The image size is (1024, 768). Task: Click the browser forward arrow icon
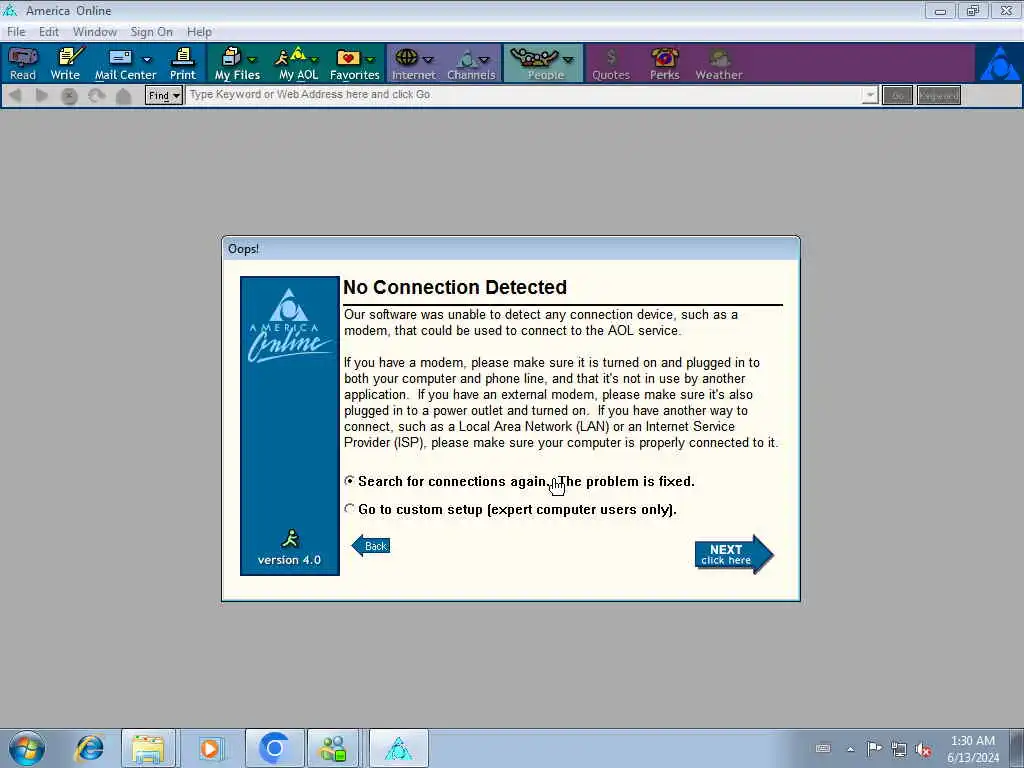tap(42, 95)
